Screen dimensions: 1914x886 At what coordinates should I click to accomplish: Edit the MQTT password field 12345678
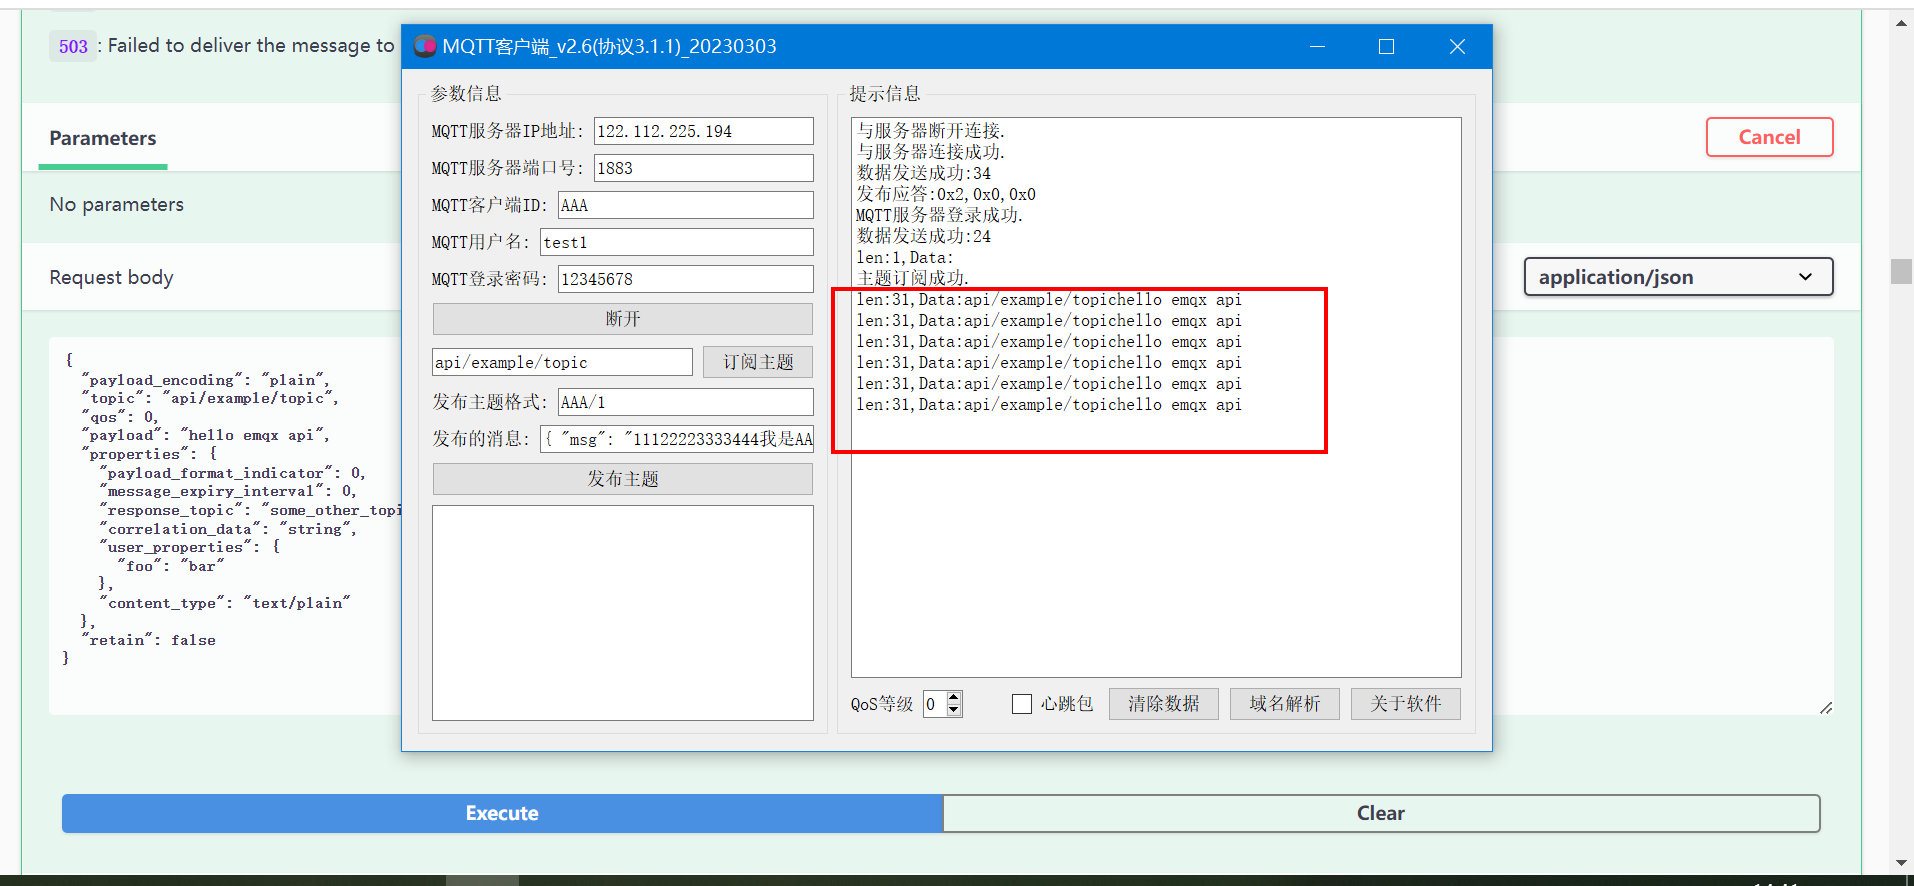tap(685, 279)
